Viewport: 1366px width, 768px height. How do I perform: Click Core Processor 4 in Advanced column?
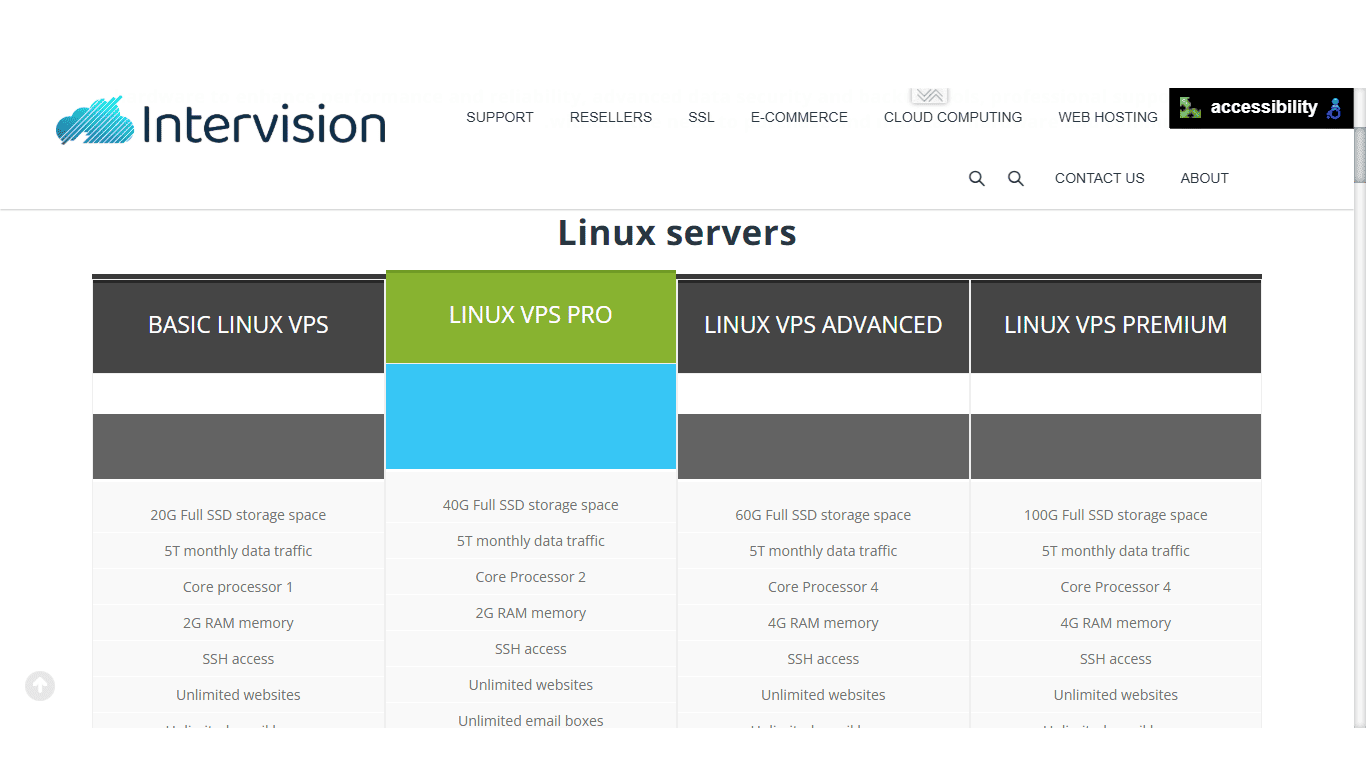823,587
